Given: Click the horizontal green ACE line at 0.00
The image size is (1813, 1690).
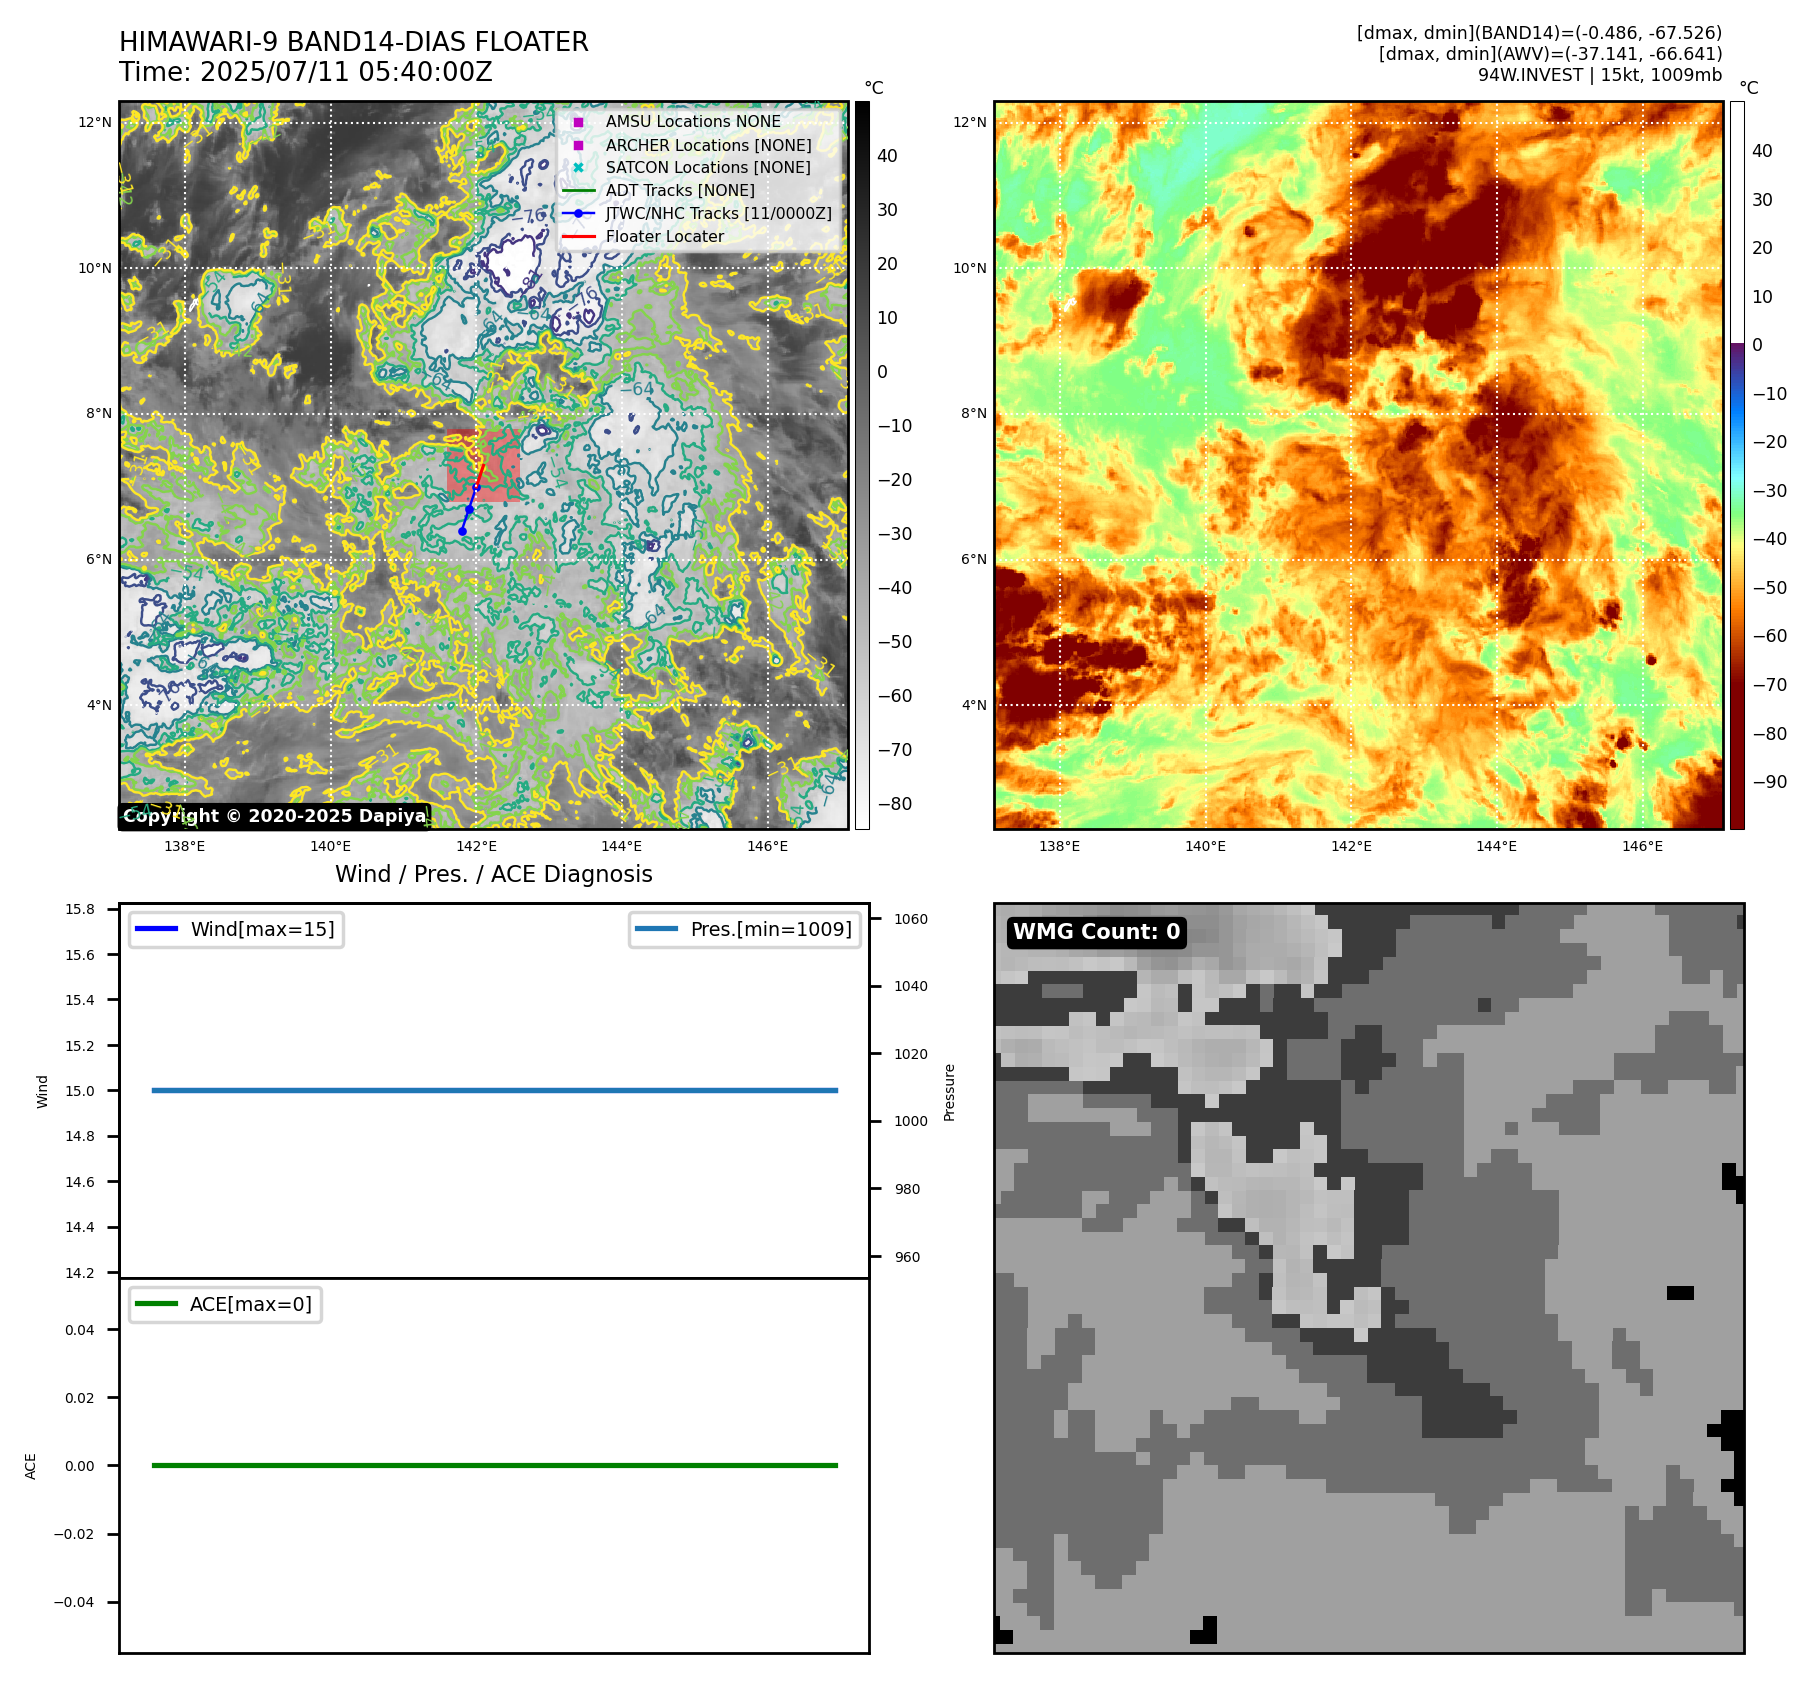Looking at the screenshot, I should 495,1465.
